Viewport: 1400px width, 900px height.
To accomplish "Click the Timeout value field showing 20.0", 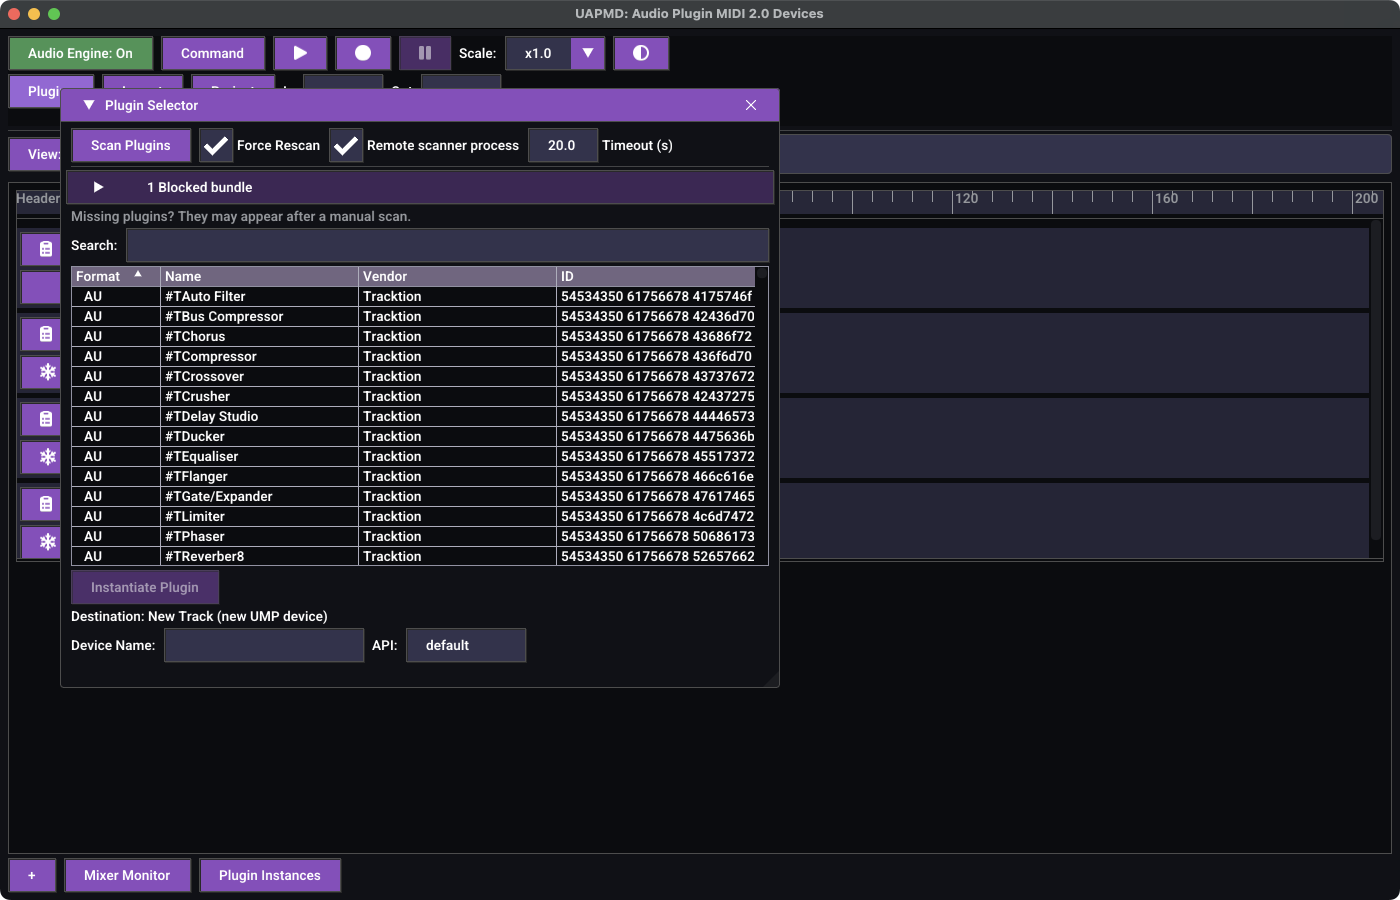I will 562,145.
